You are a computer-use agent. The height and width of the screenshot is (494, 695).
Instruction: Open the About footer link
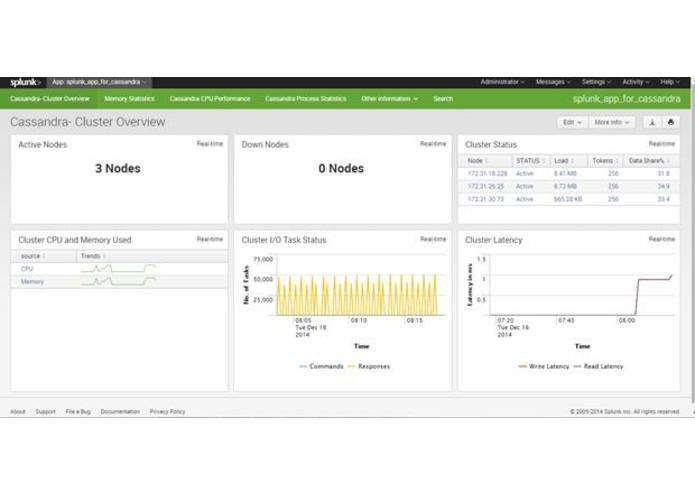point(18,412)
